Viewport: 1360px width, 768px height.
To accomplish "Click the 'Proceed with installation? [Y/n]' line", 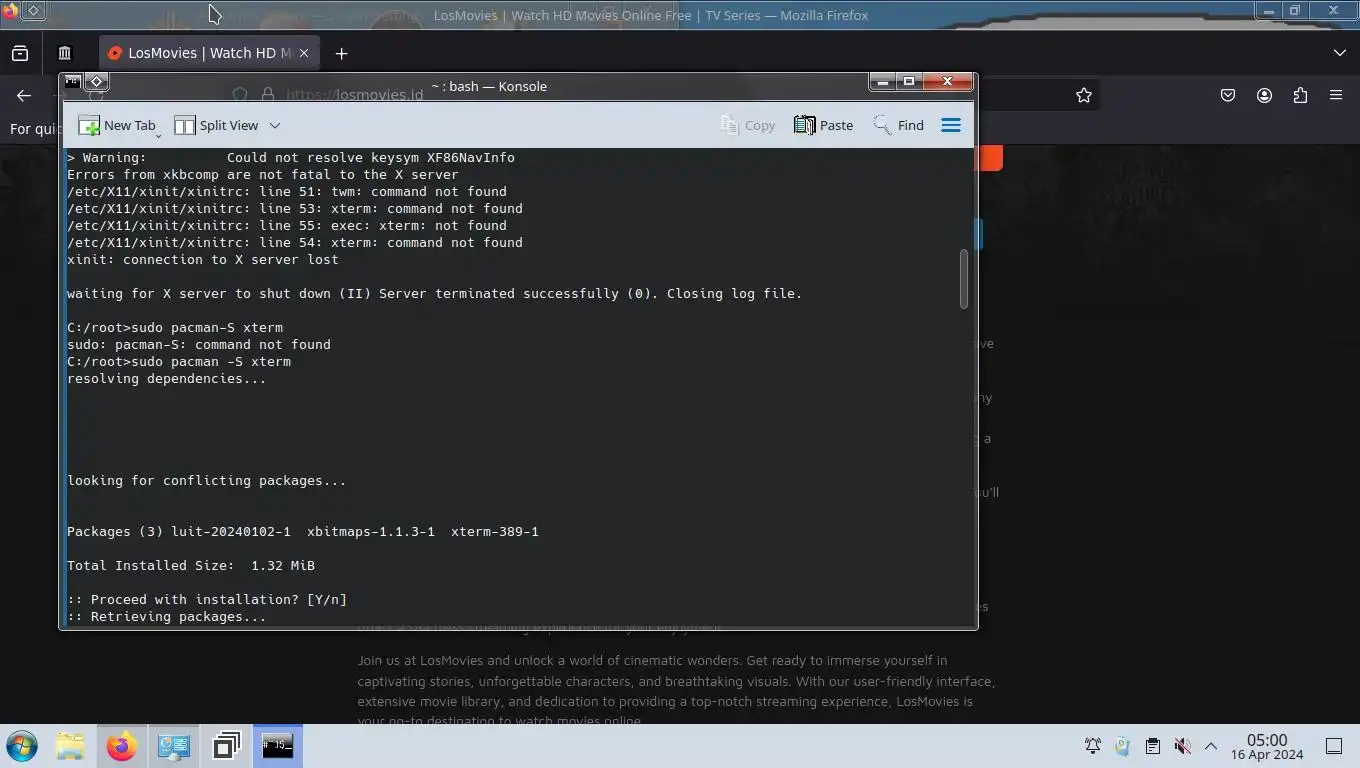I will pyautogui.click(x=207, y=600).
